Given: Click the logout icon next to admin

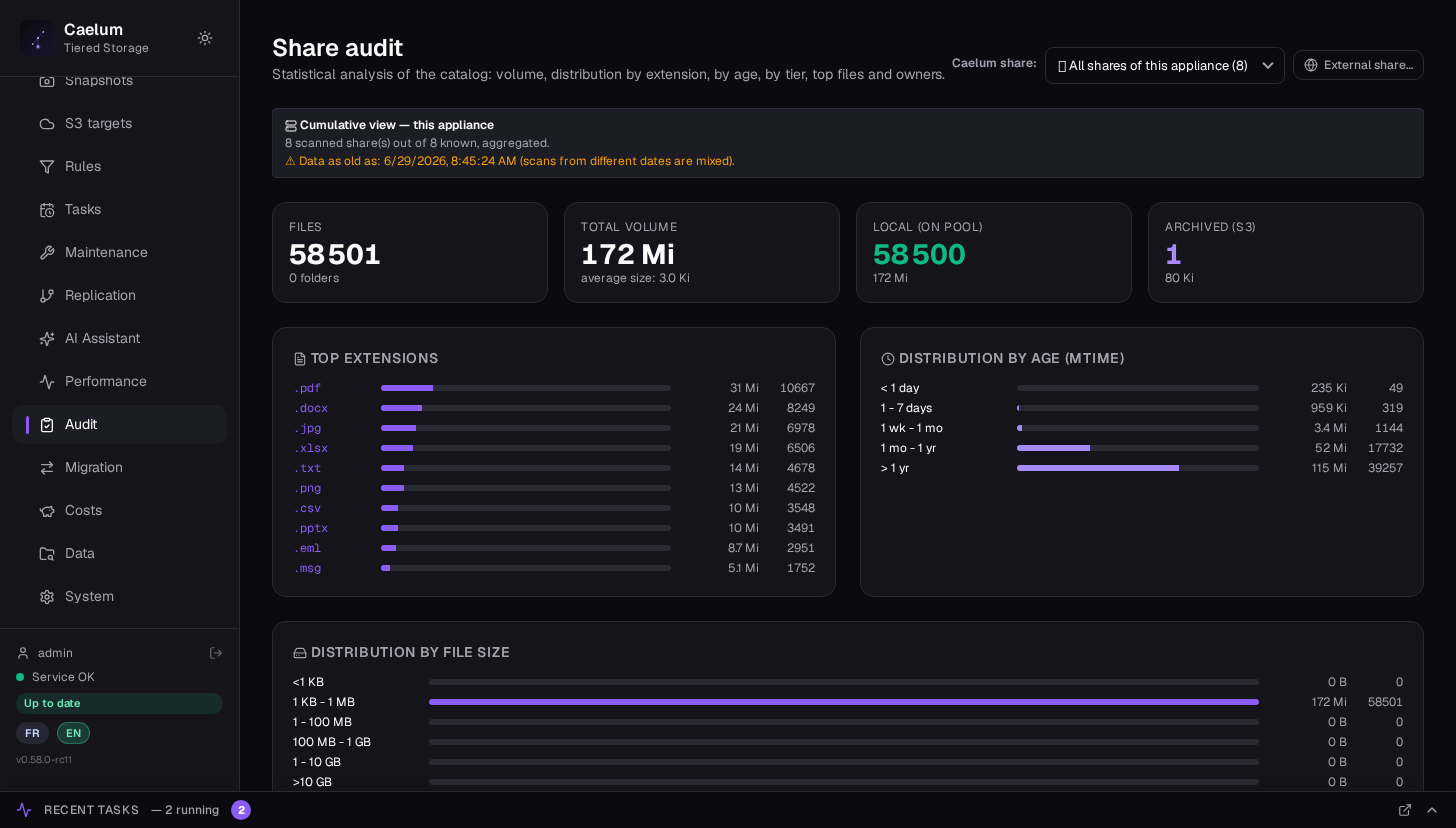Looking at the screenshot, I should (x=216, y=653).
